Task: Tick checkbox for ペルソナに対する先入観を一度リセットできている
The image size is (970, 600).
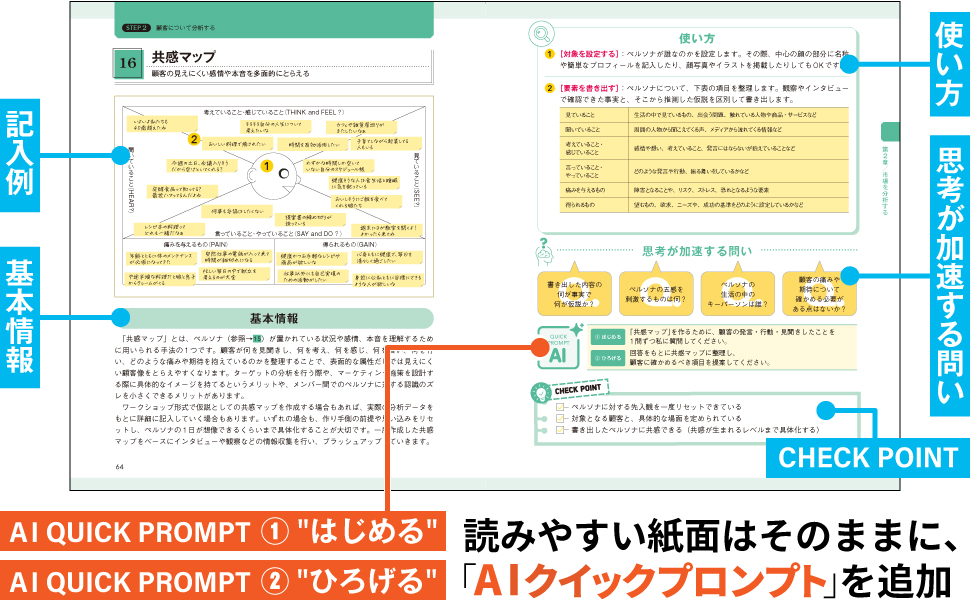Action: pyautogui.click(x=560, y=407)
